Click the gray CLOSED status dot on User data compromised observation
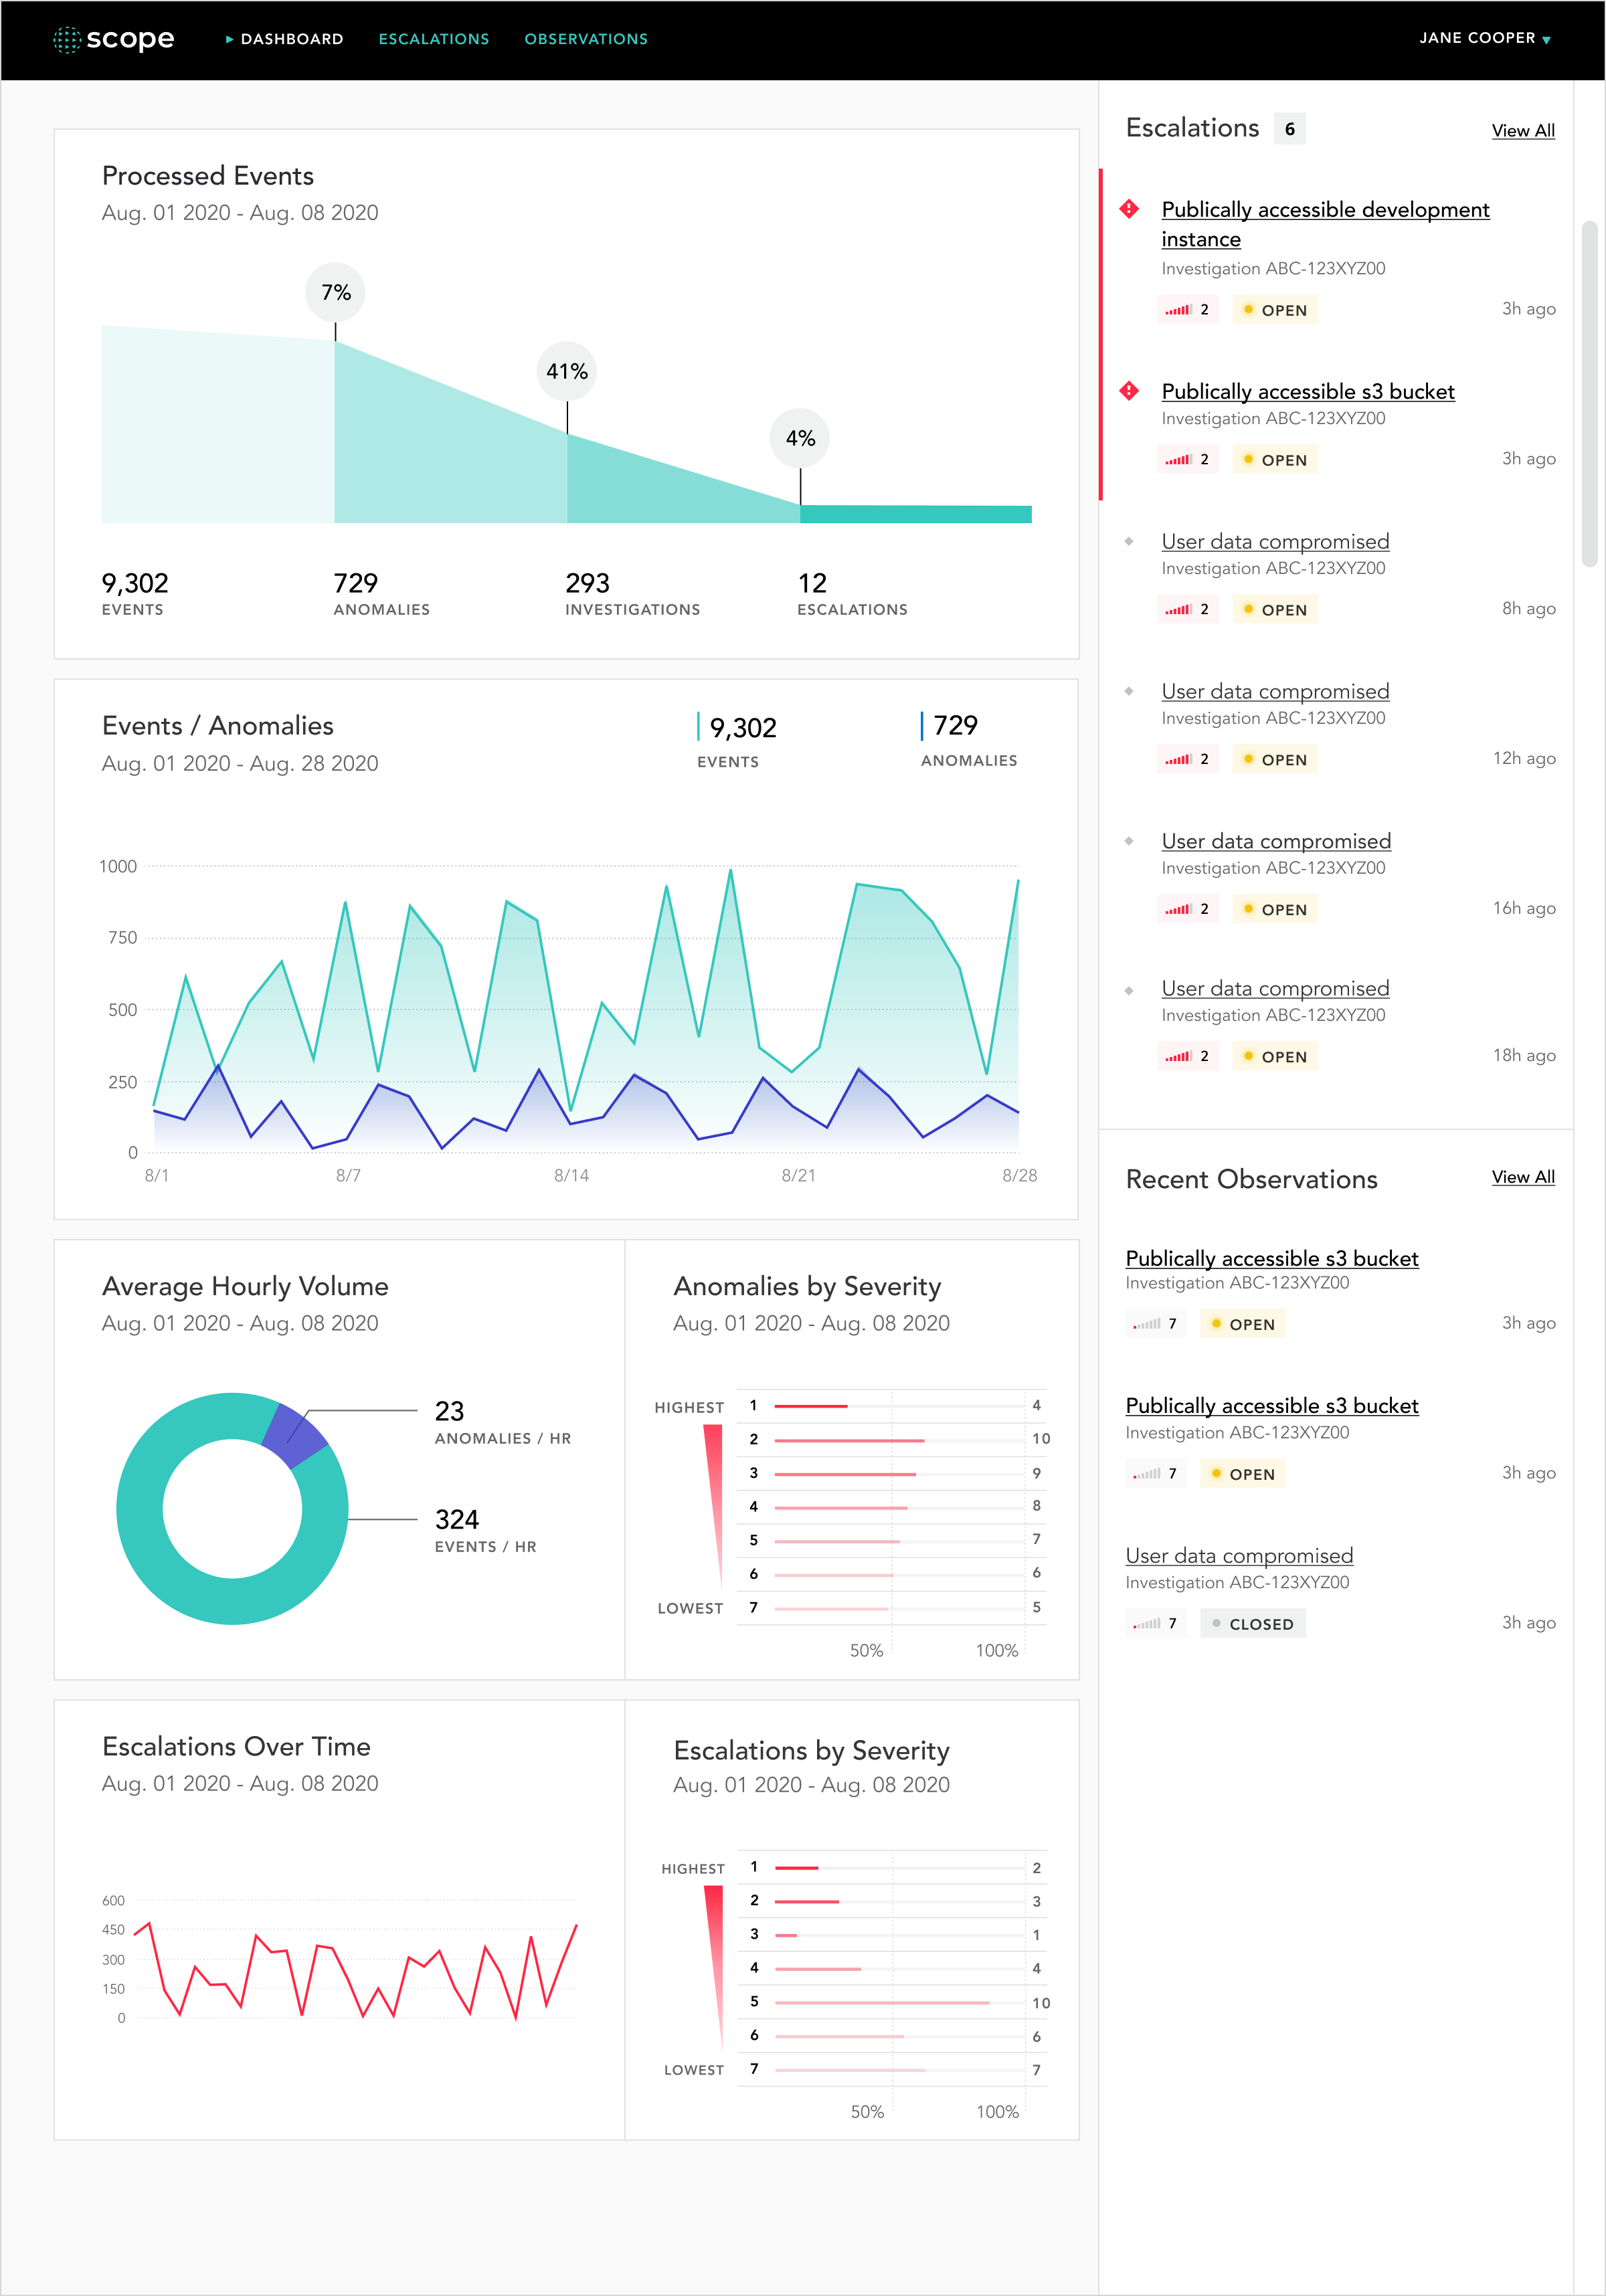1606x2296 pixels. coord(1217,1622)
